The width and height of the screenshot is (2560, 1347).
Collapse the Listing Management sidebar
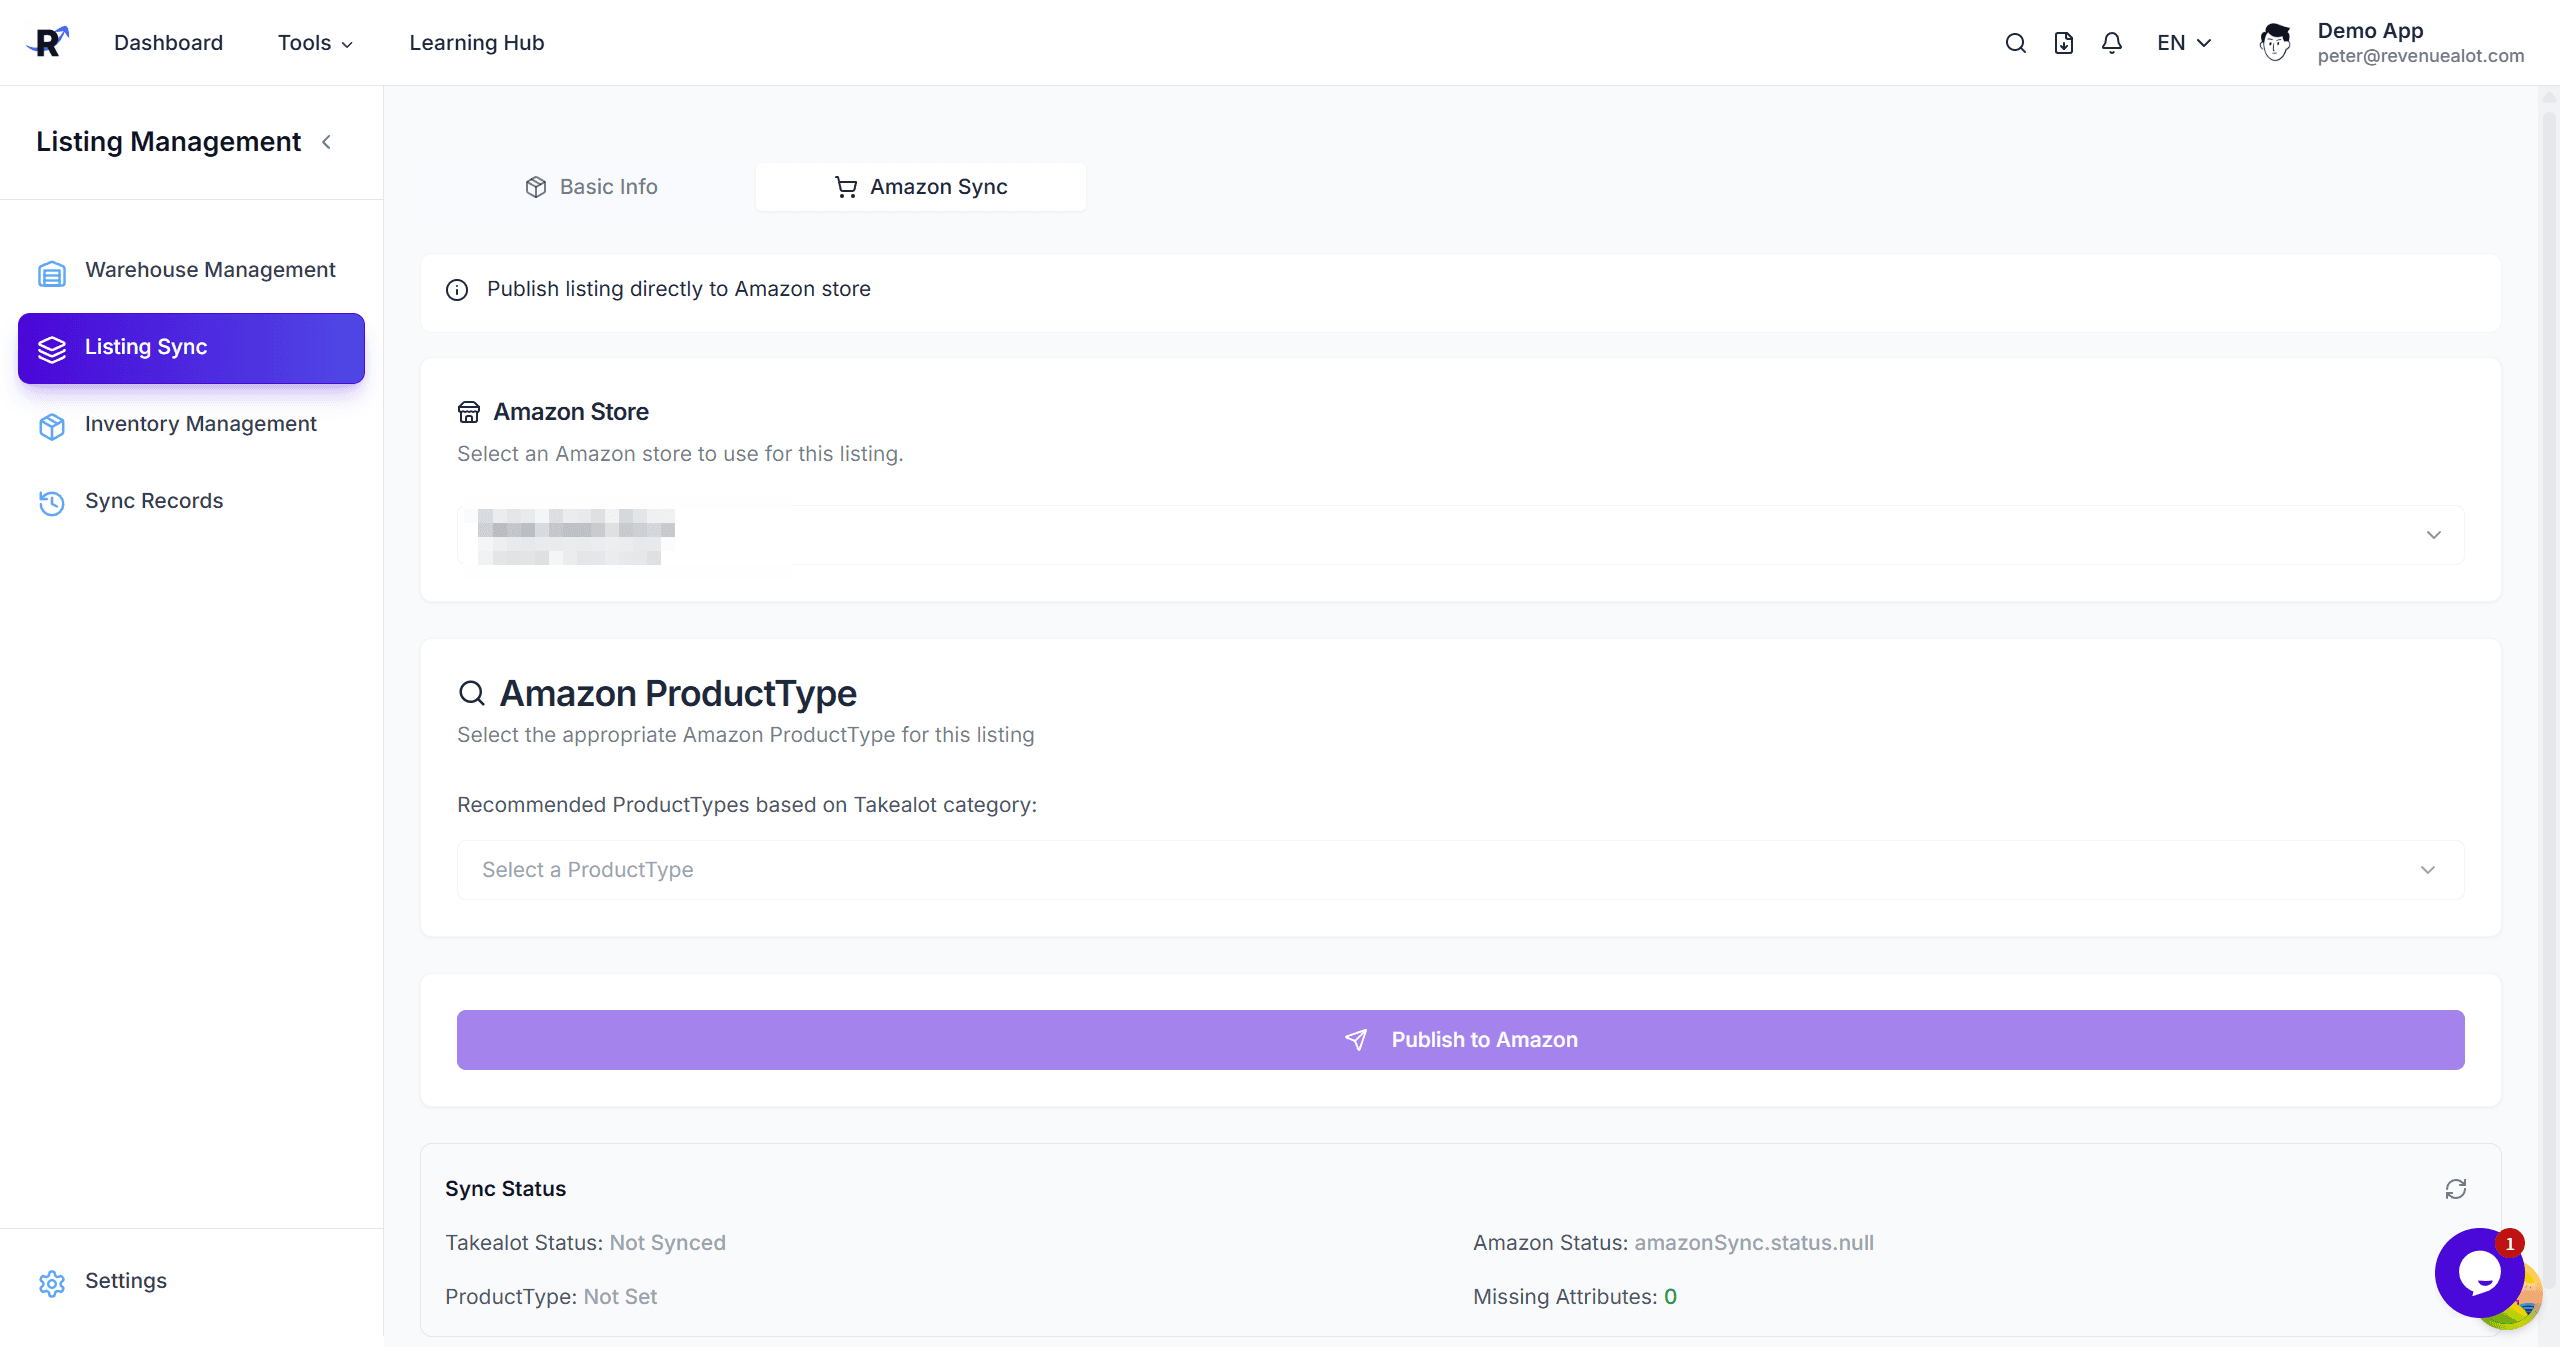point(326,142)
